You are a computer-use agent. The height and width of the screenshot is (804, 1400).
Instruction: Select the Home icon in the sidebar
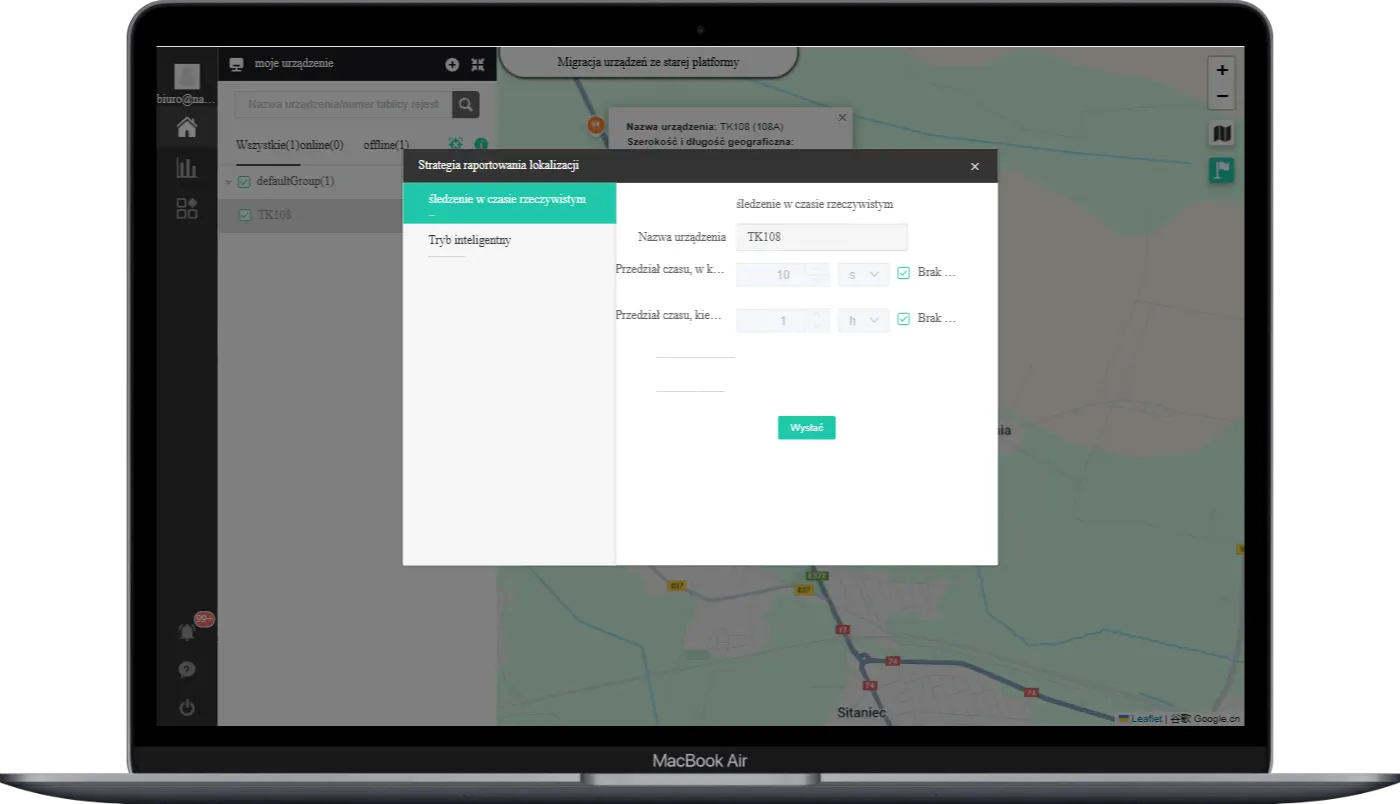186,126
